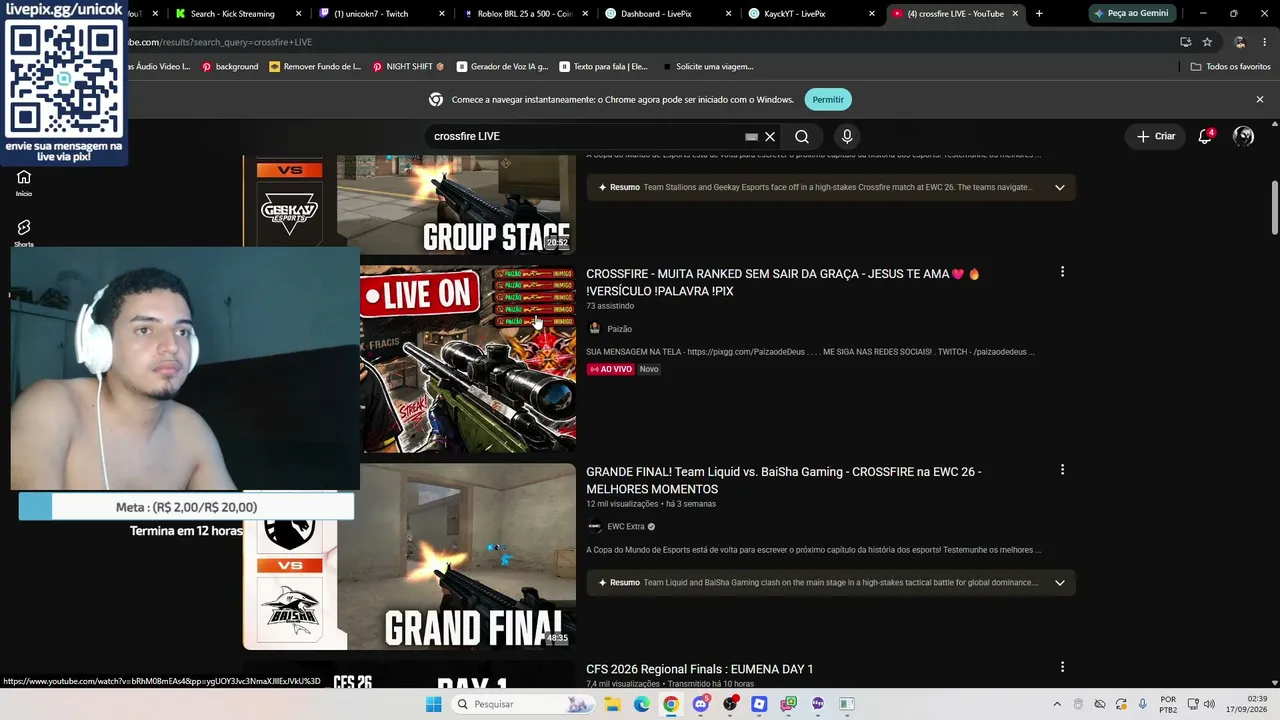Open the CROSSFIRE - MUITA RANKED live title
Image resolution: width=1280 pixels, height=720 pixels.
point(783,282)
